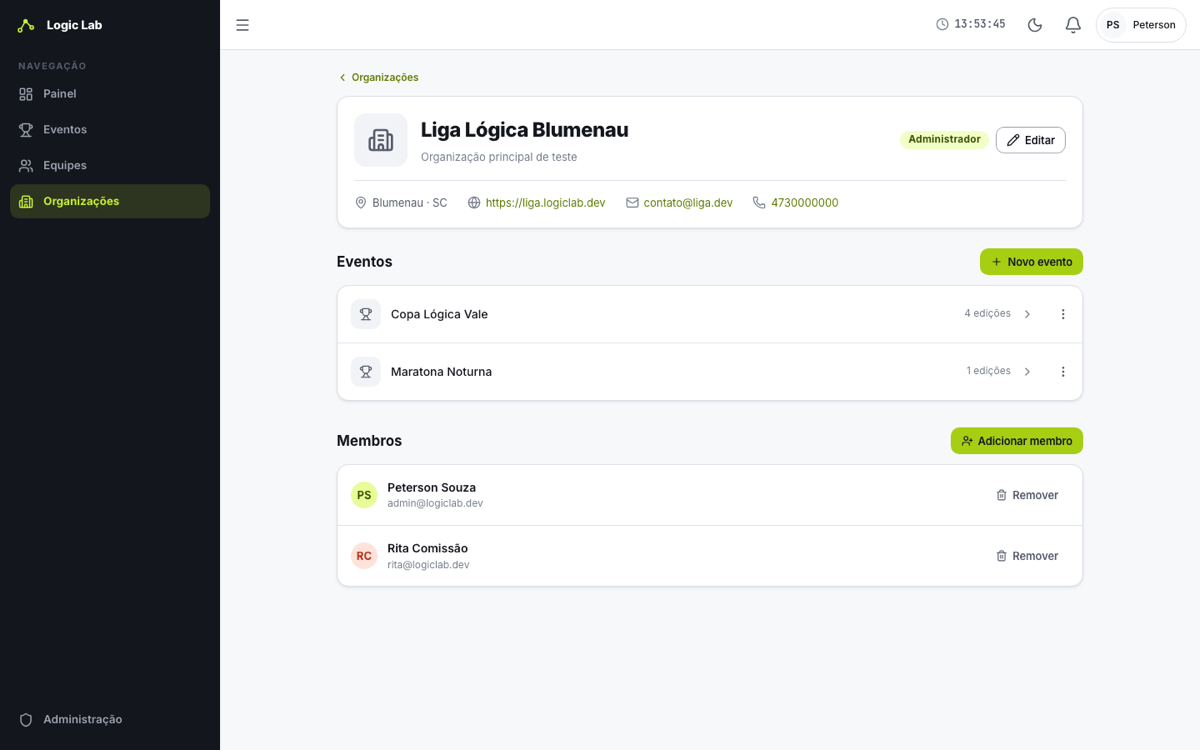
Task: Open the https://liga.logiclab.dev website link
Action: 545,203
